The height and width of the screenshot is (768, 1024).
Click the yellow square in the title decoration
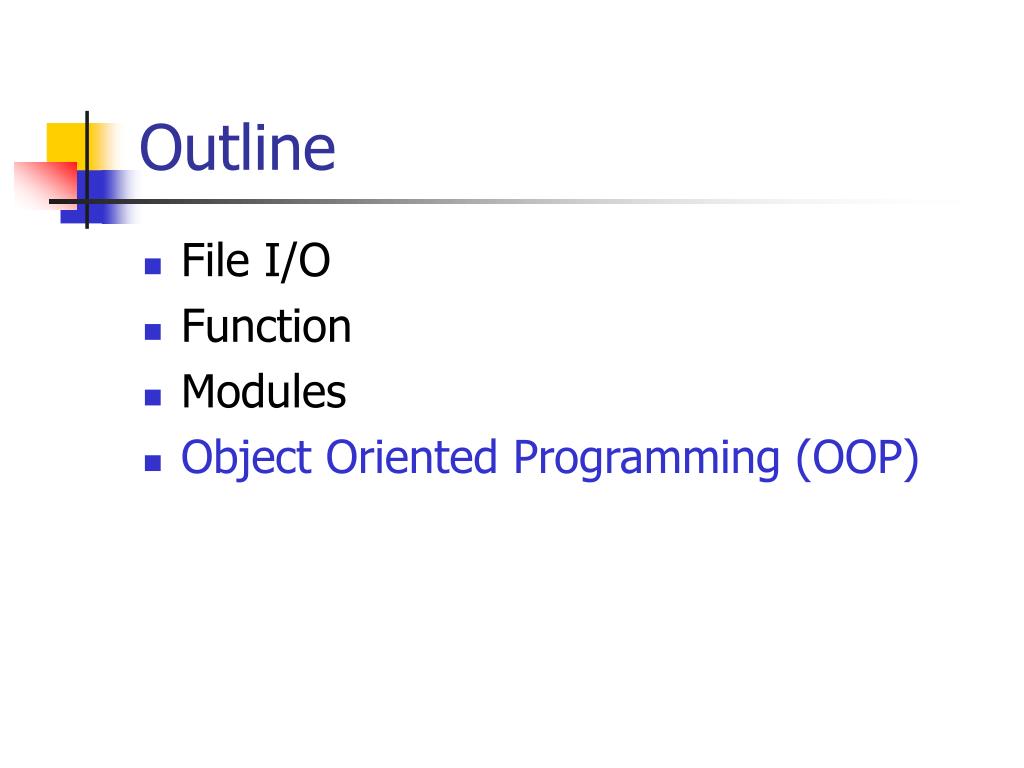[x=67, y=146]
